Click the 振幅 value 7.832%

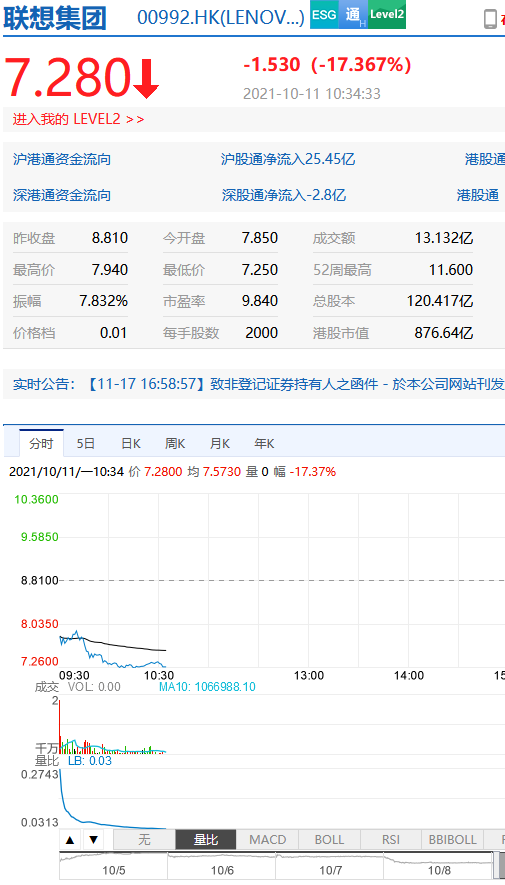click(104, 301)
